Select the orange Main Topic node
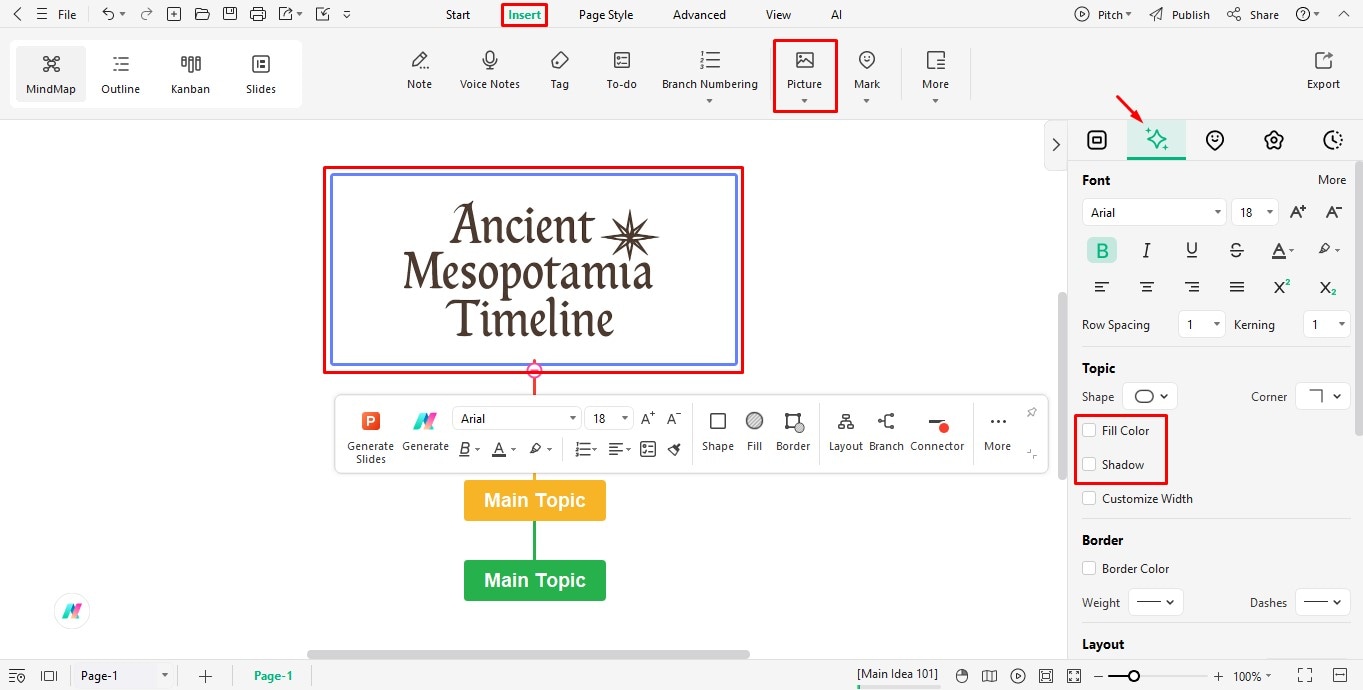 coord(535,500)
